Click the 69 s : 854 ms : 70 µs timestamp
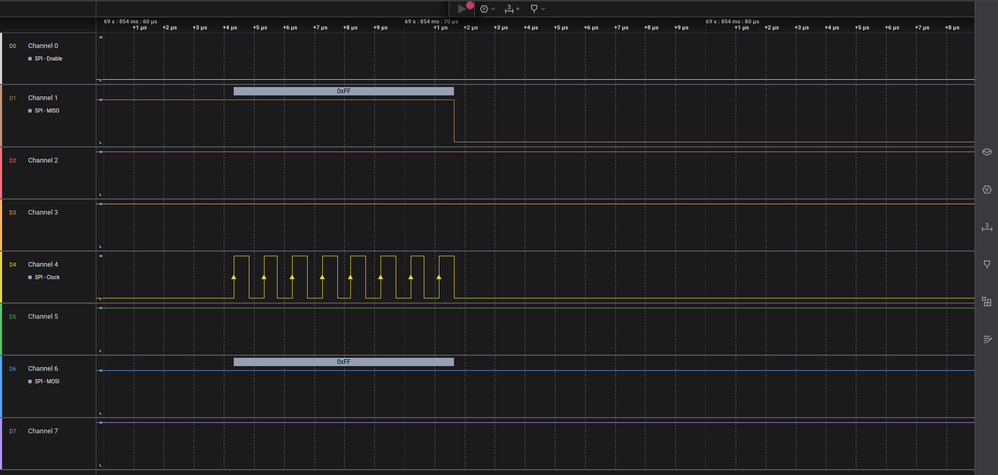Viewport: 998px width, 475px height. tap(431, 21)
